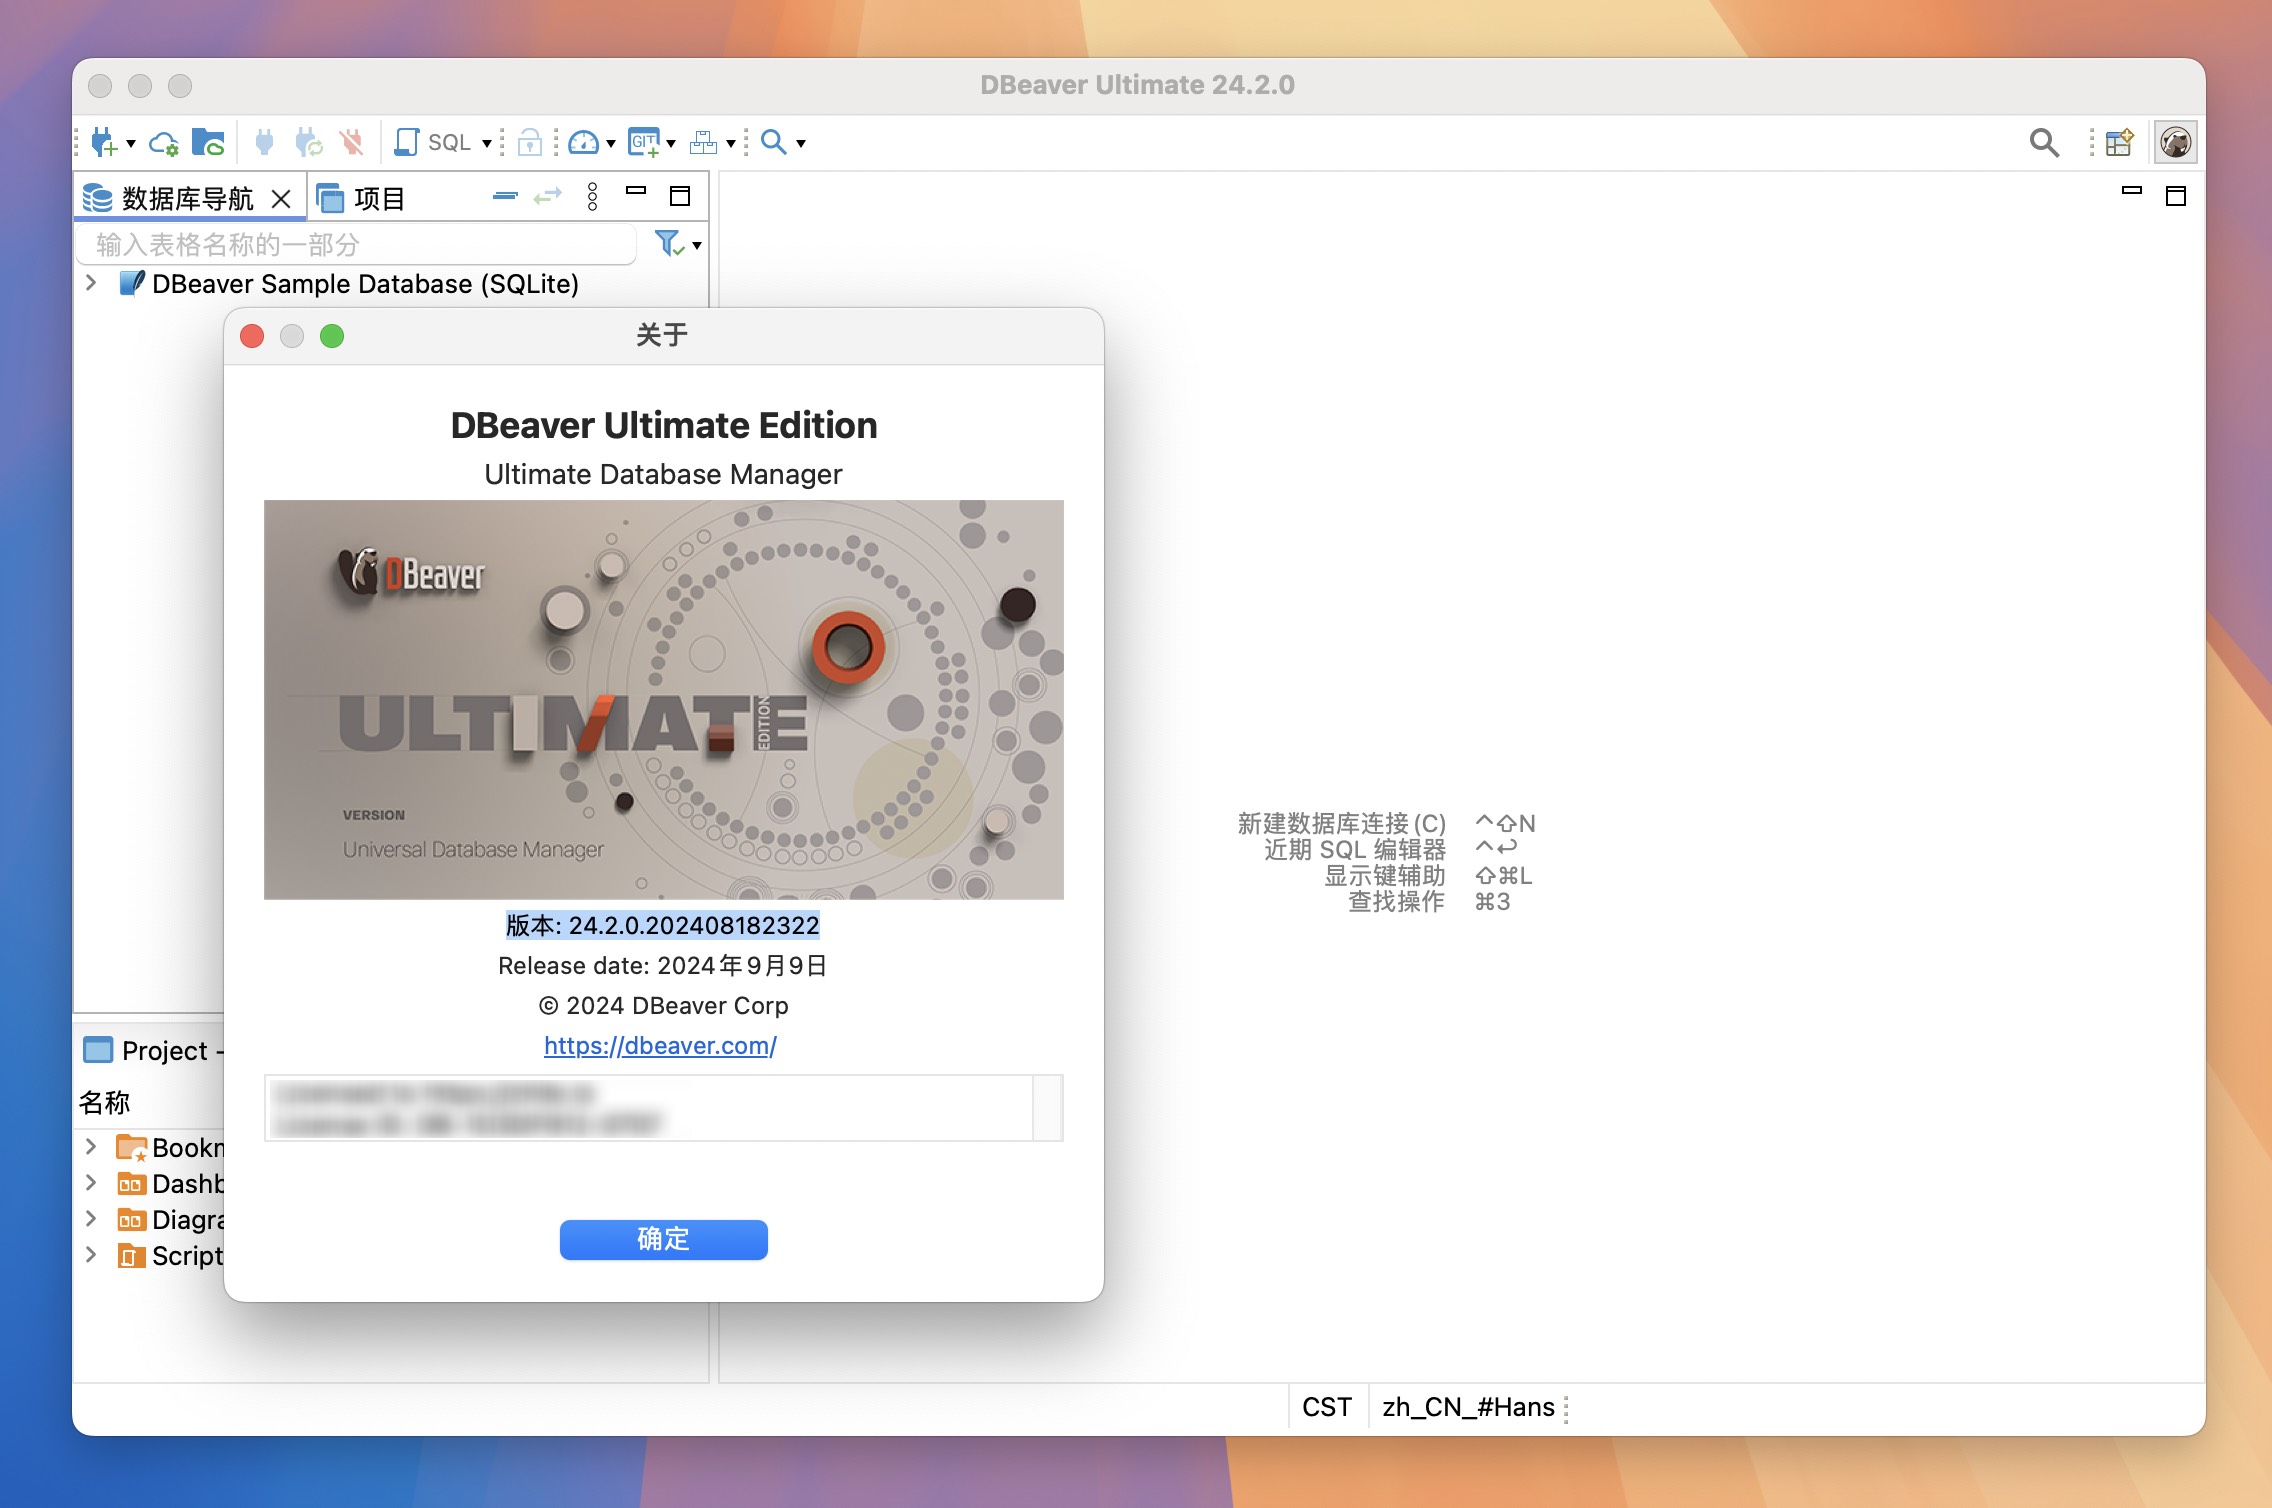Expand the GIT dropdown arrow

[671, 144]
